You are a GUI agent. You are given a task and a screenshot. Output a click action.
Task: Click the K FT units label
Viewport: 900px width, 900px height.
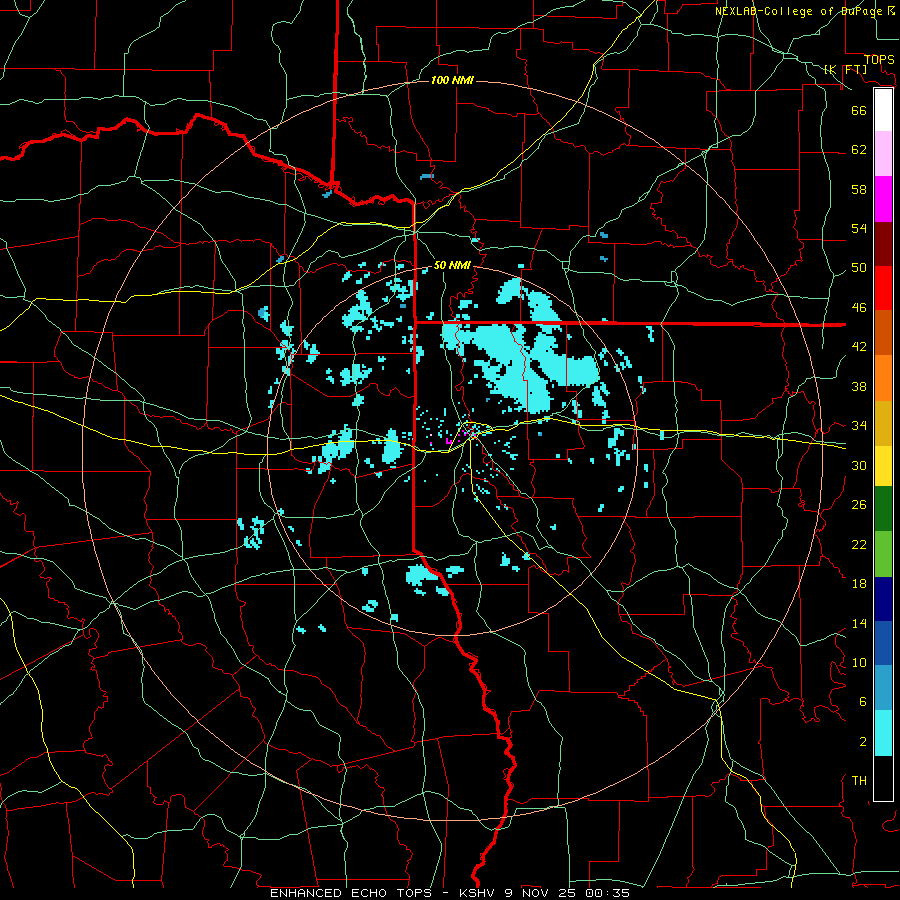[x=845, y=70]
